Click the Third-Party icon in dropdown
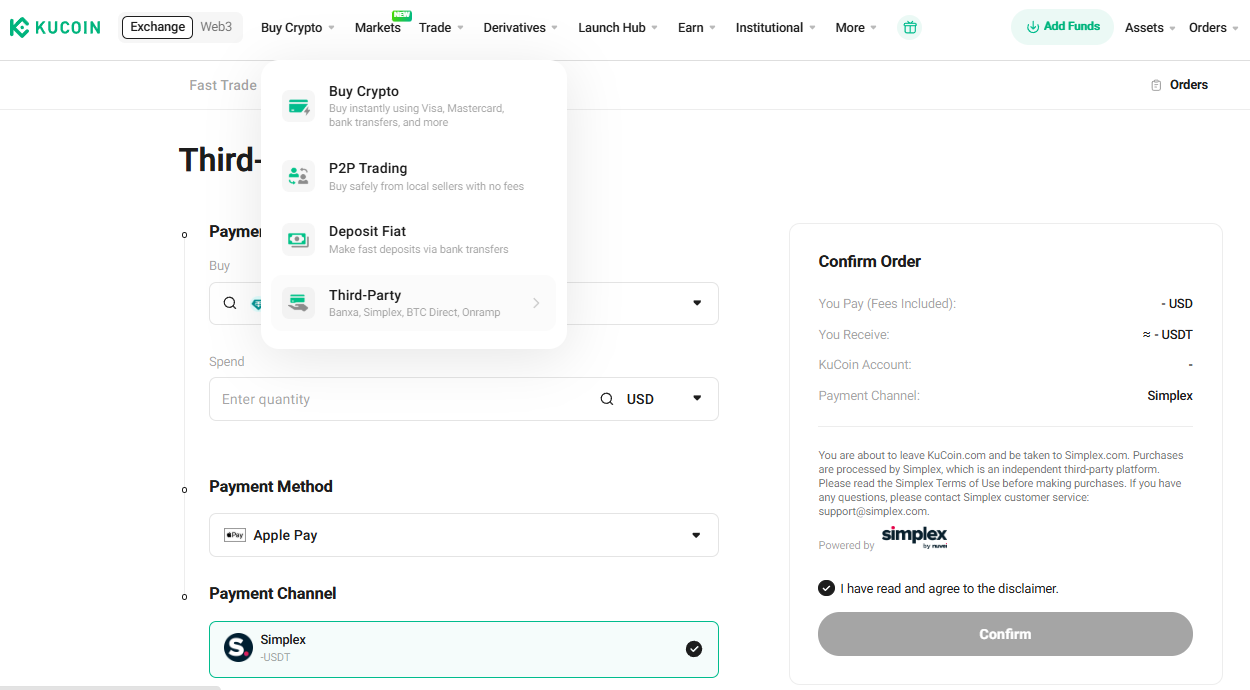 click(298, 303)
